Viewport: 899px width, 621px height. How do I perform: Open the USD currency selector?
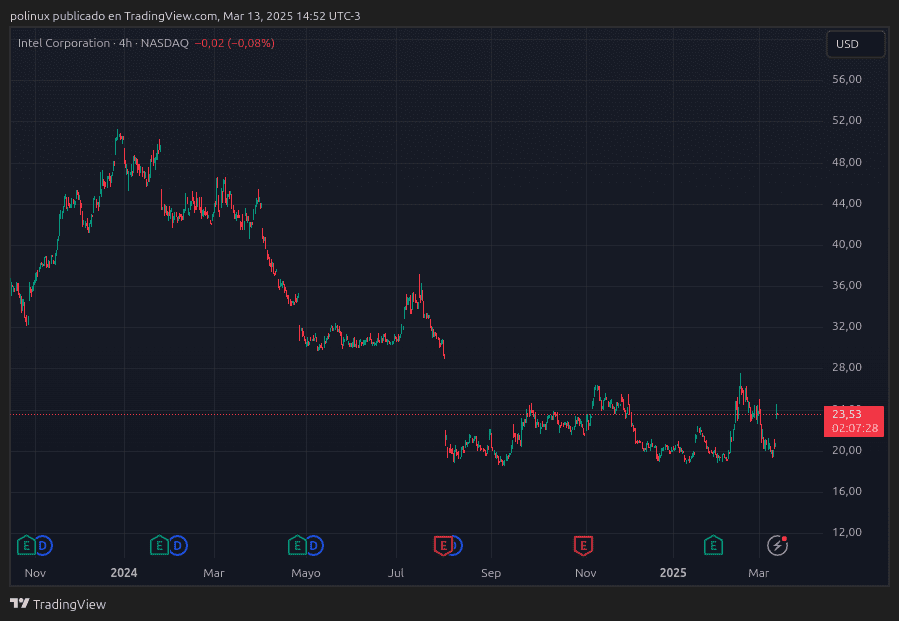coord(855,44)
